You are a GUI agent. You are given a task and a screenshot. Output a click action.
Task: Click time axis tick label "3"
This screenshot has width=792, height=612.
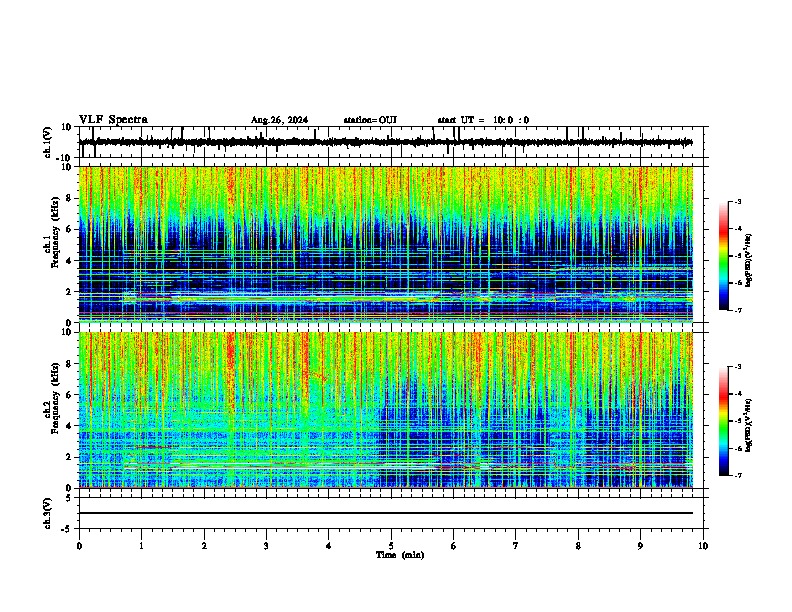coord(266,546)
